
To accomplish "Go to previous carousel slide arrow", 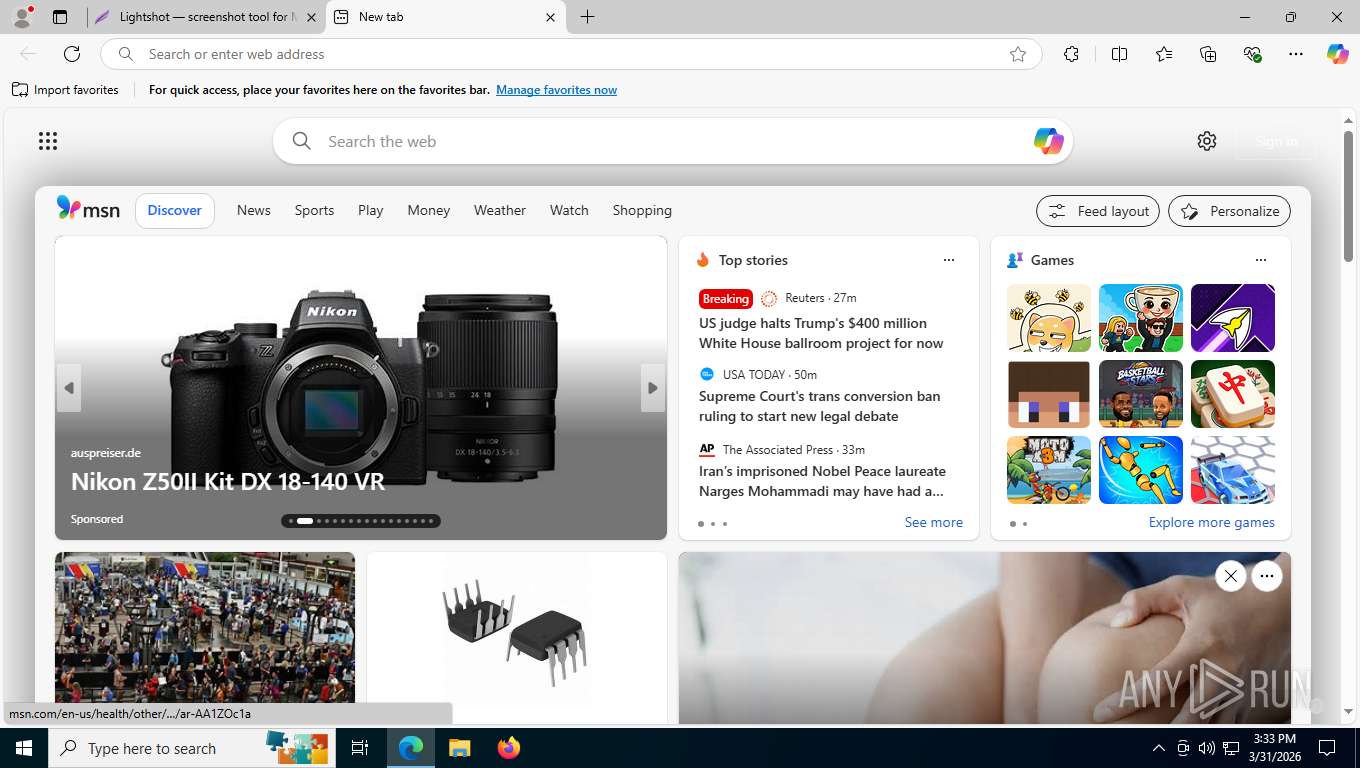I will click(x=69, y=388).
